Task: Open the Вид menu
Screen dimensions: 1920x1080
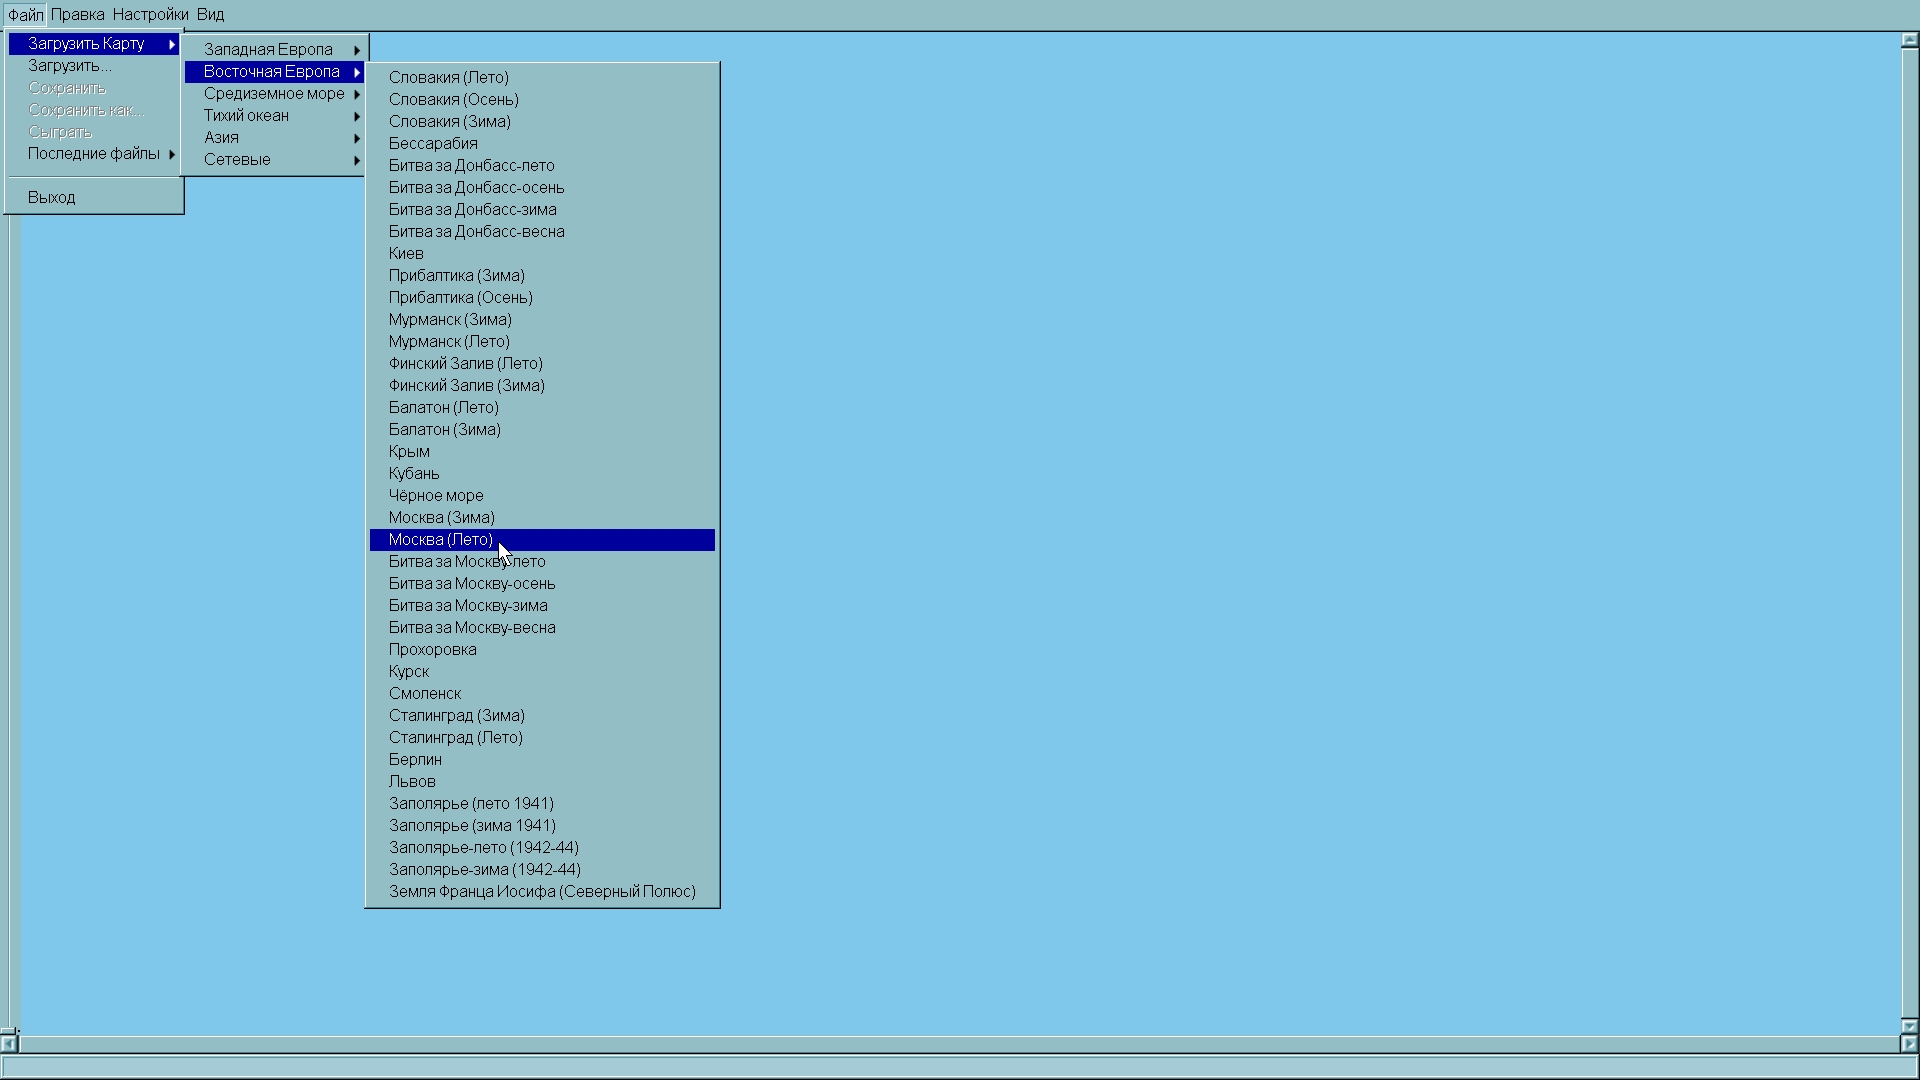Action: point(210,14)
